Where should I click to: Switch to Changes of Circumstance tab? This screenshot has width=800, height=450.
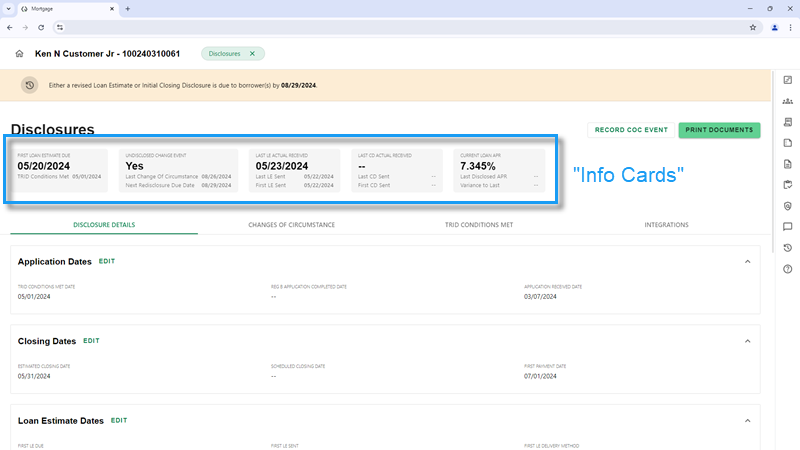tap(291, 225)
